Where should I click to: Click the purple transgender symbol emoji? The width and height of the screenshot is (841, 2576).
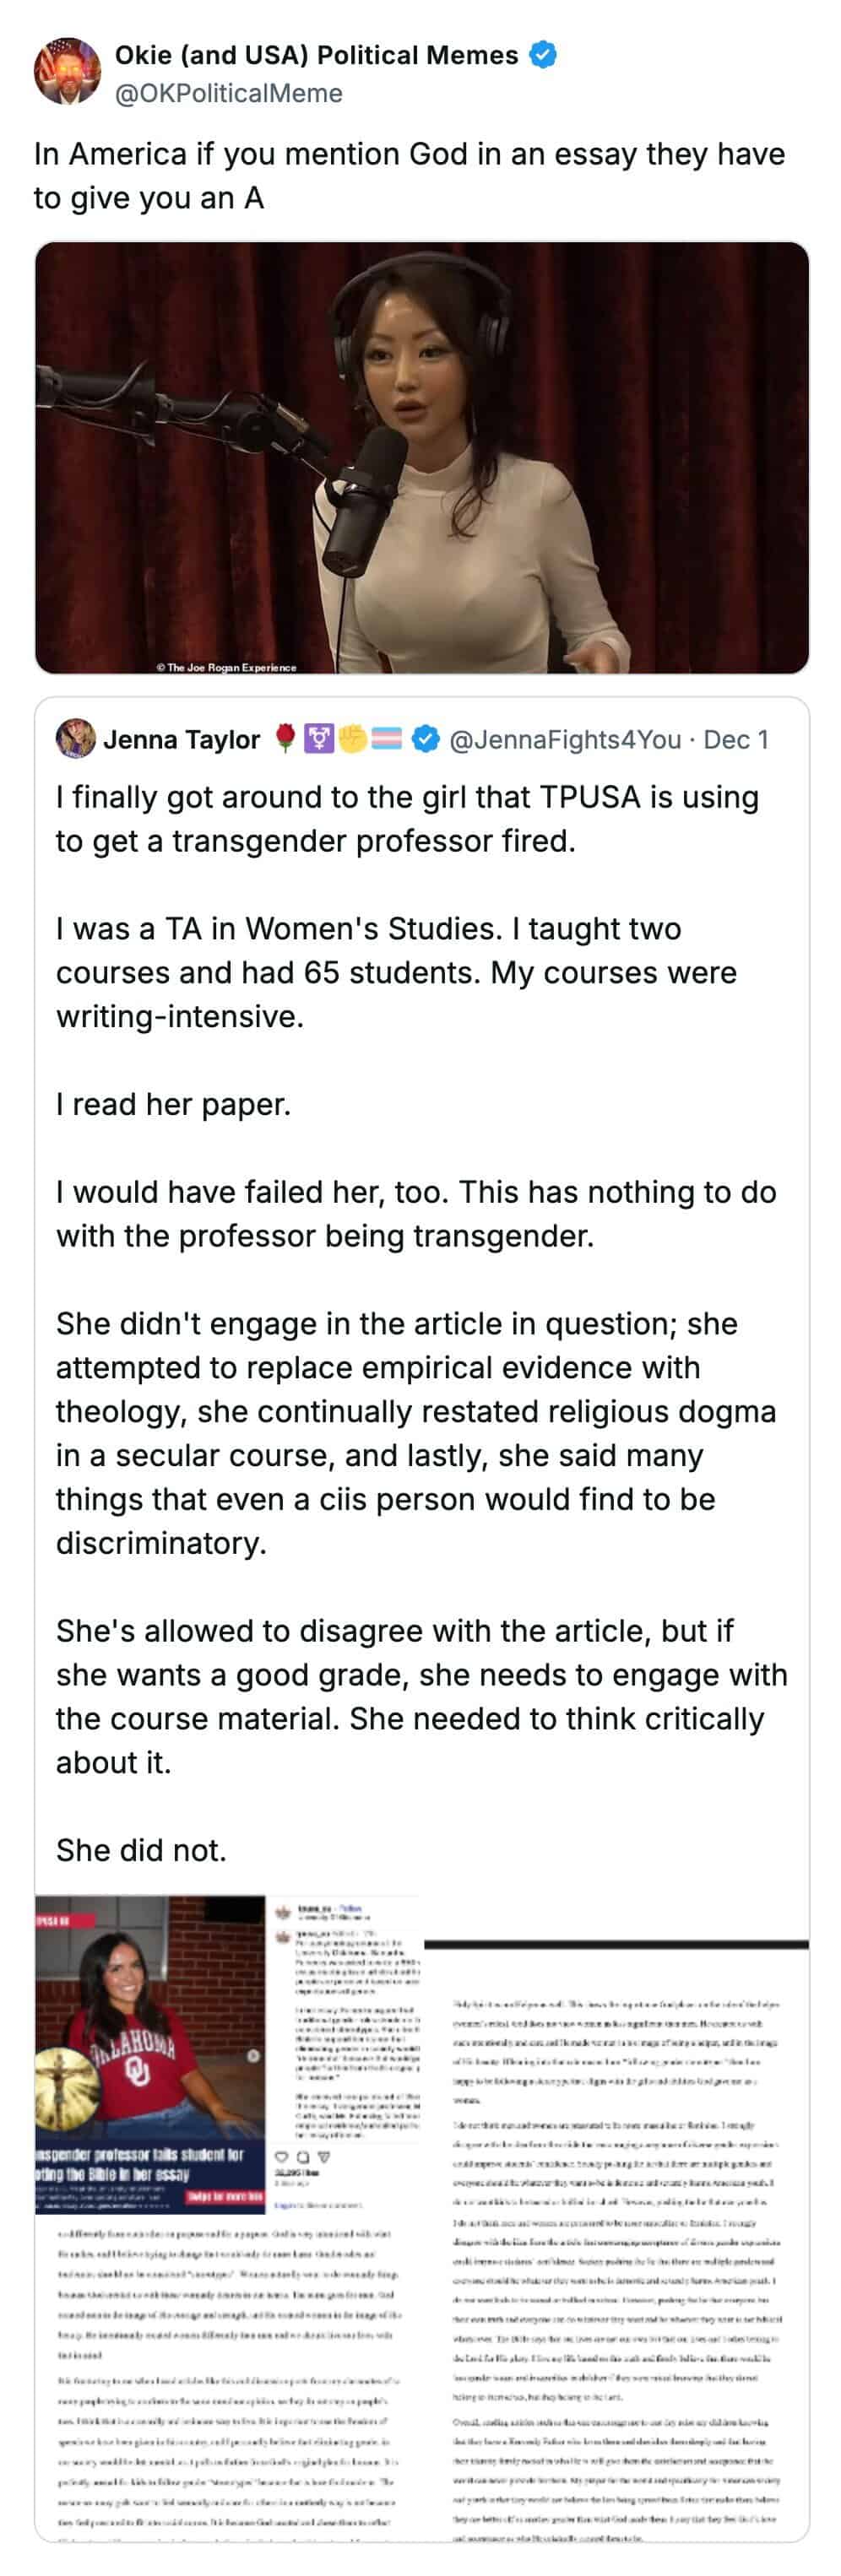(x=318, y=739)
